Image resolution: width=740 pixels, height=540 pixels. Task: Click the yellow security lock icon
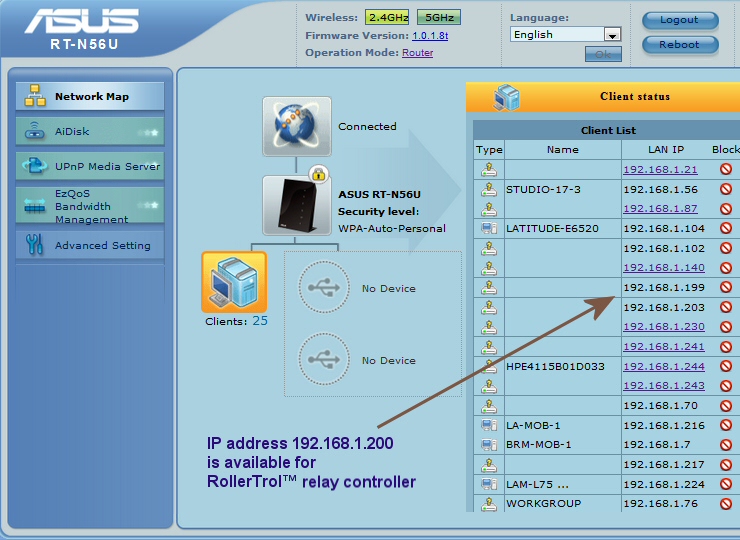(319, 174)
